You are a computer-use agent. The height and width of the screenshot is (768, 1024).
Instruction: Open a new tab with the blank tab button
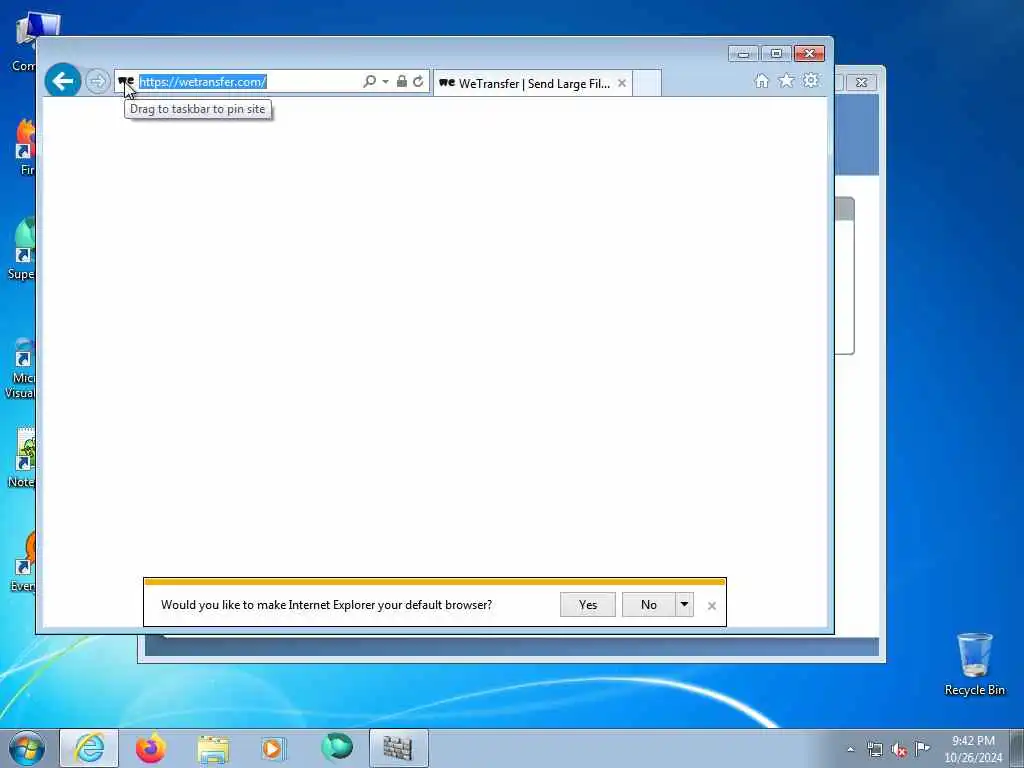pos(647,84)
